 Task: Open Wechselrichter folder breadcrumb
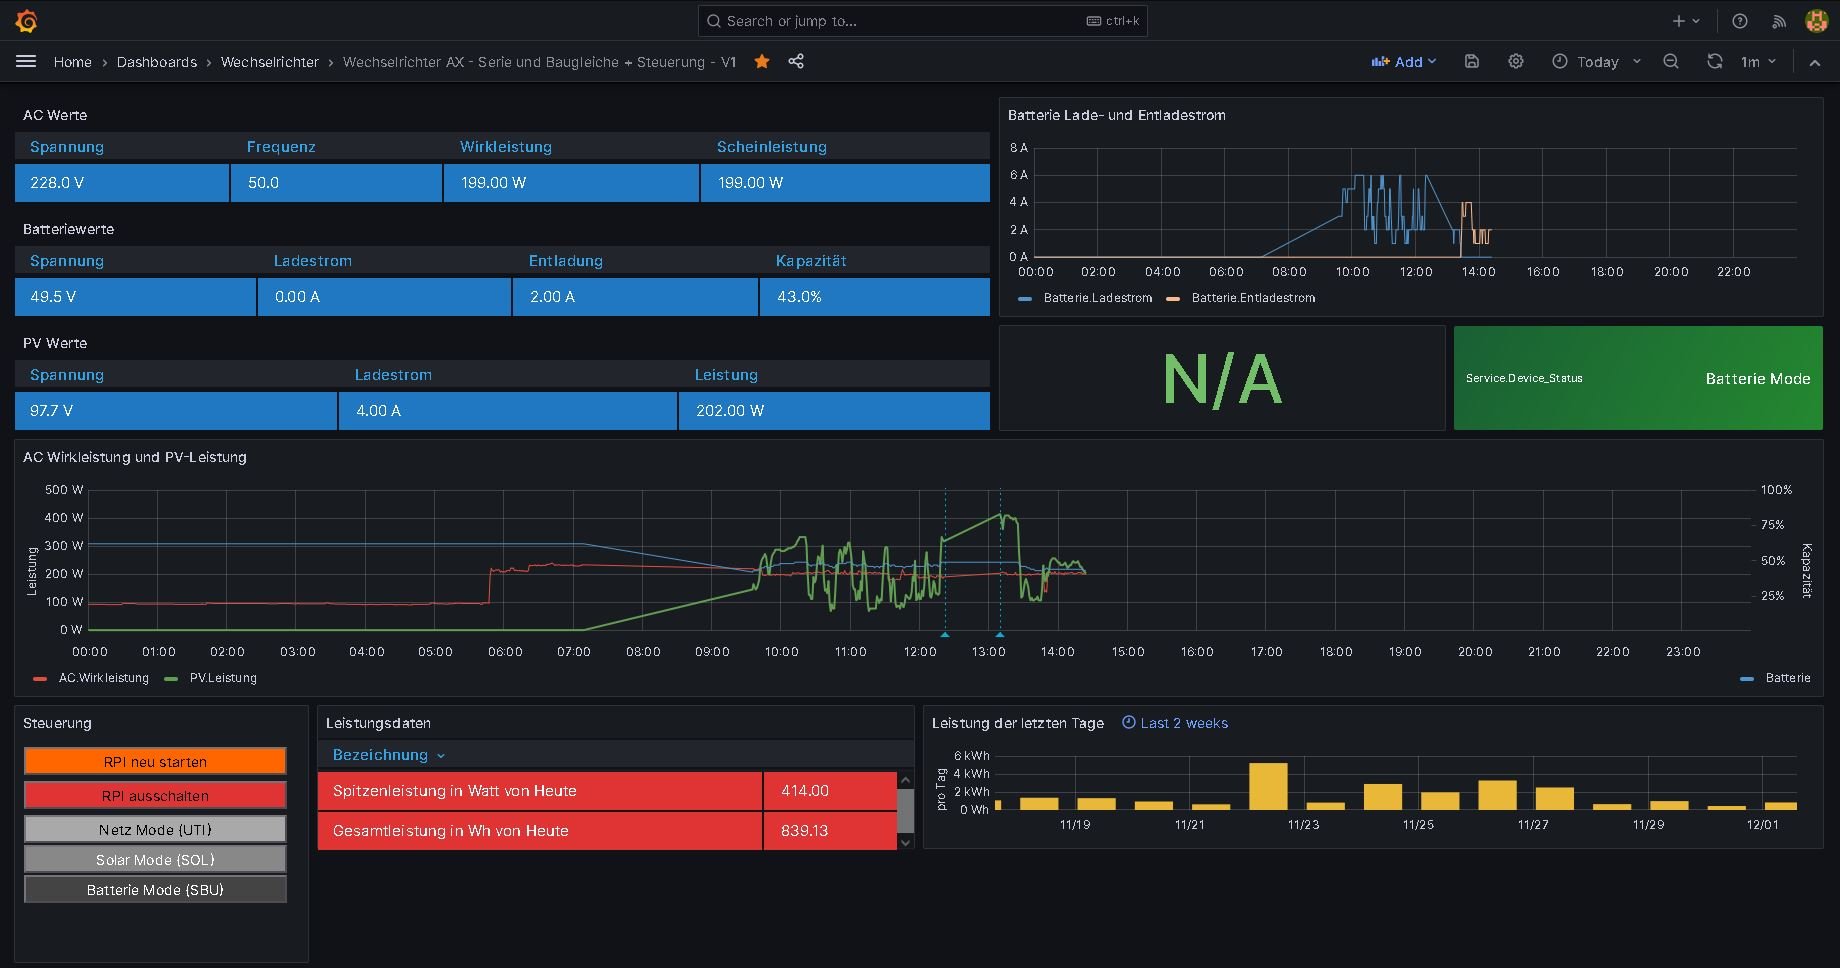269,62
